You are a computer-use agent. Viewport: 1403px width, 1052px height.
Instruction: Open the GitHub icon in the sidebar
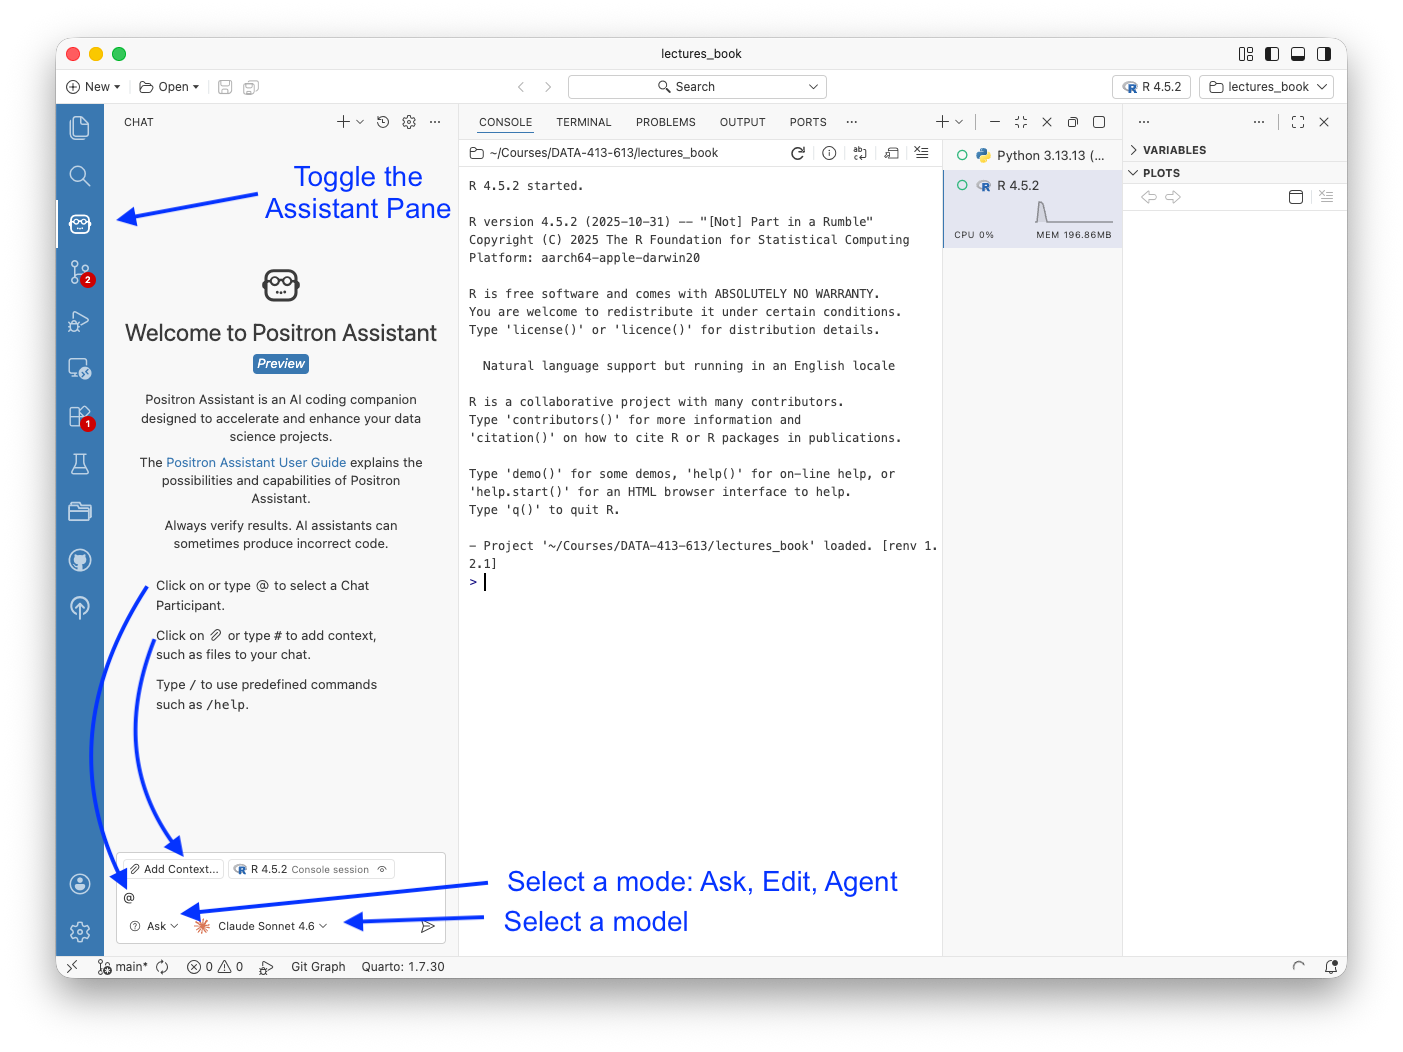point(80,560)
